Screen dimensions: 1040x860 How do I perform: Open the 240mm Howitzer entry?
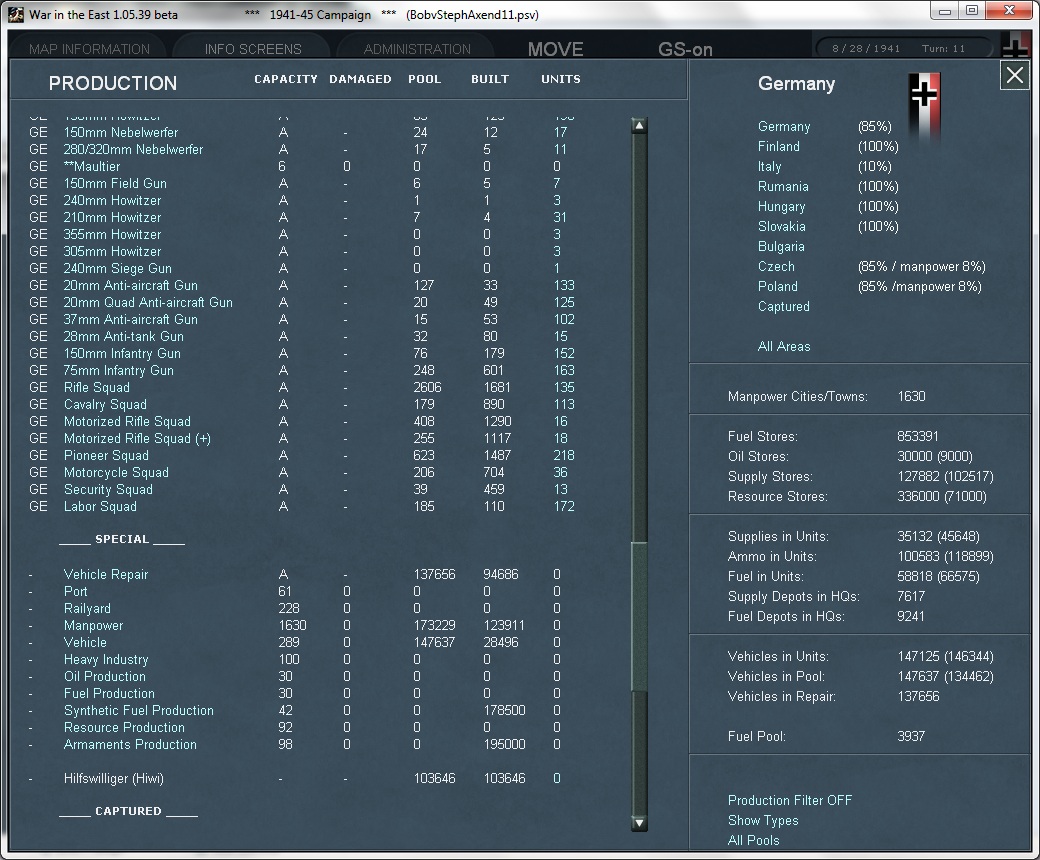[112, 200]
